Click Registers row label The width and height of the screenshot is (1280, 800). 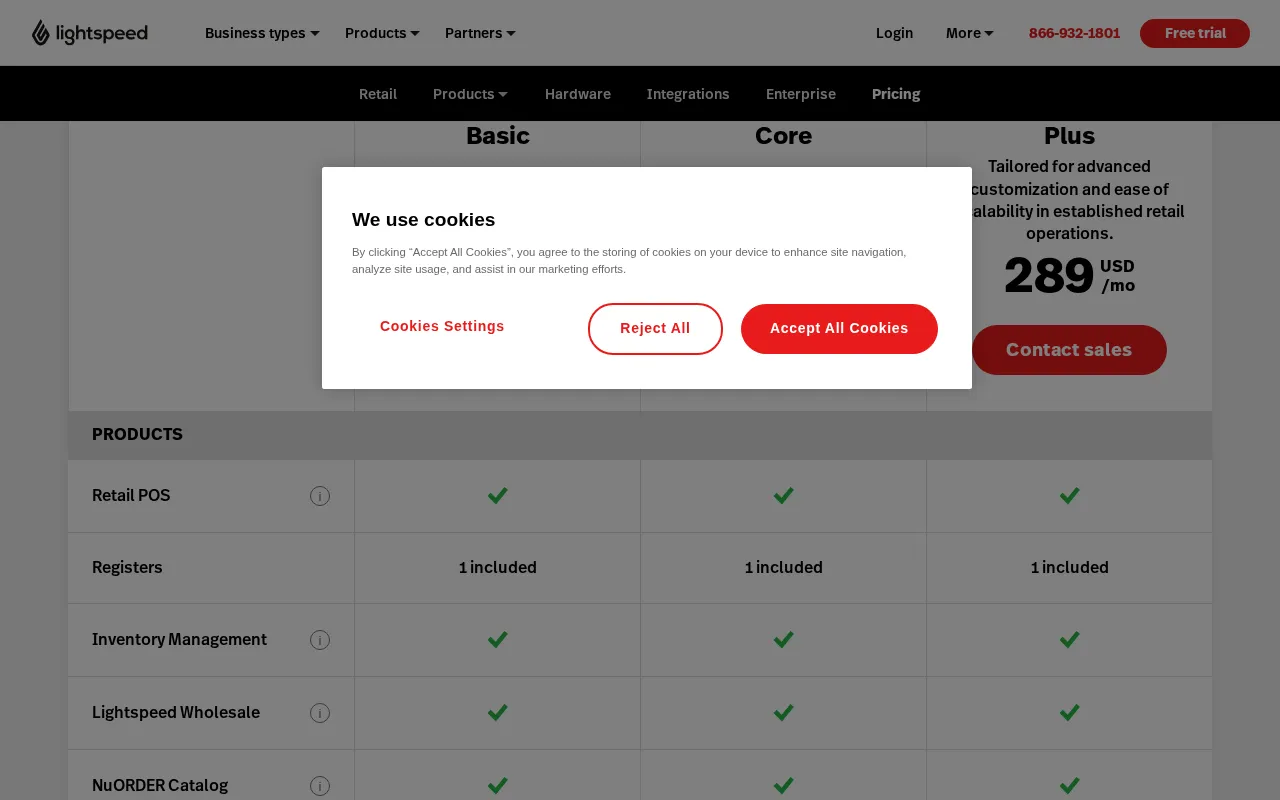127,568
